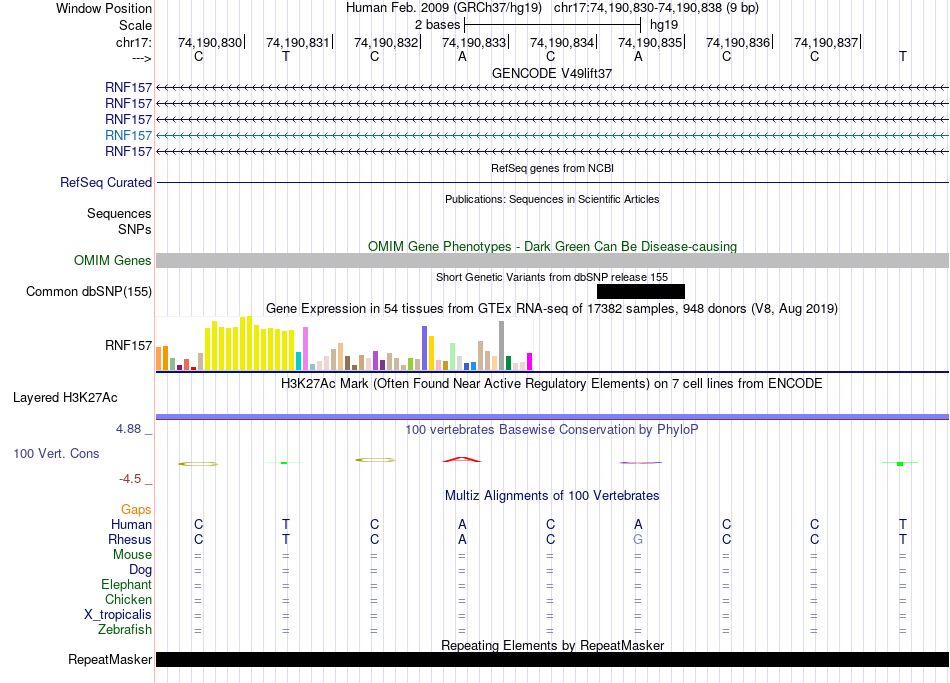Click the Human Feb. 2009 (GRCh37/hg19) text
Image resolution: width=950 pixels, height=683 pixels.
444,8
